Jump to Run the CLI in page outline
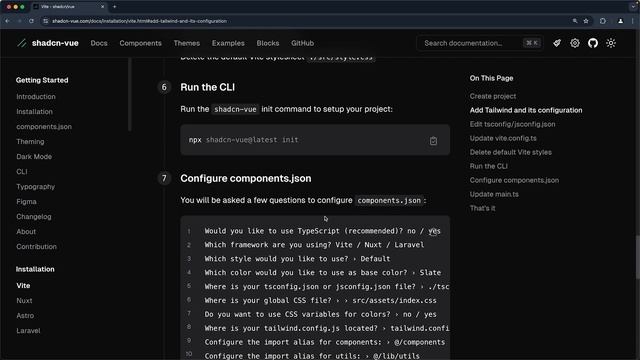The height and width of the screenshot is (360, 640). 489,166
